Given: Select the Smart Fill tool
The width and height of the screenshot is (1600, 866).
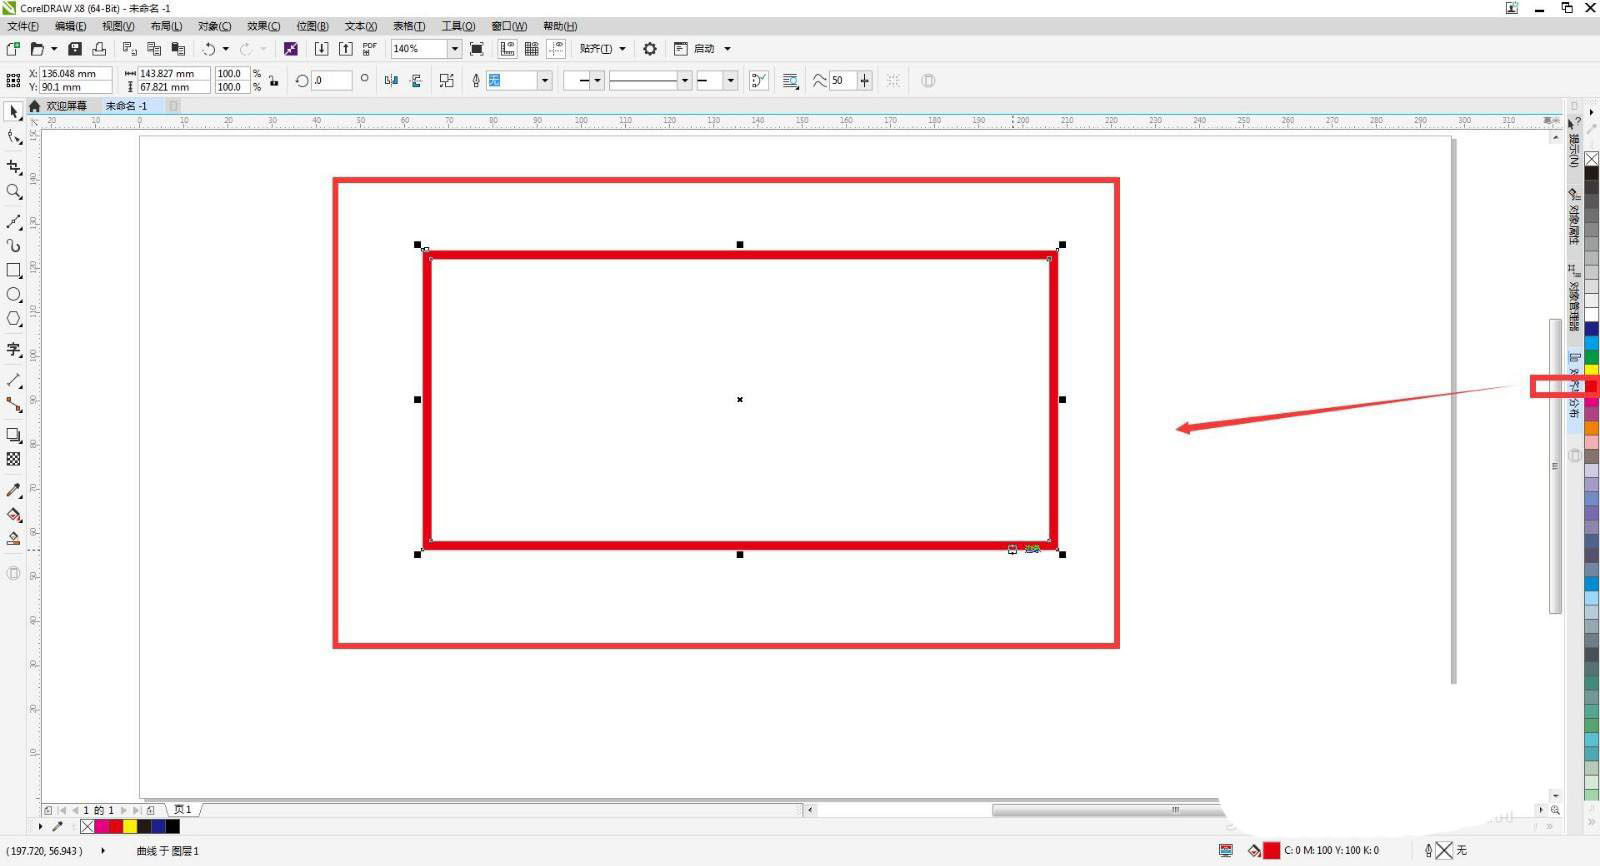Looking at the screenshot, I should tap(14, 538).
